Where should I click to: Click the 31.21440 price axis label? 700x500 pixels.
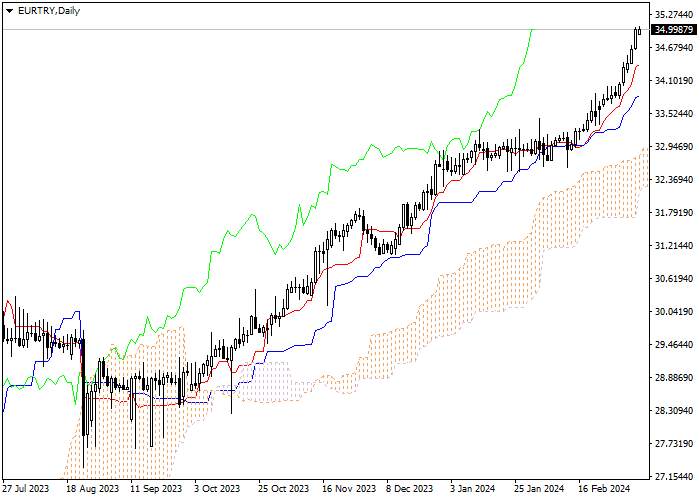point(674,246)
